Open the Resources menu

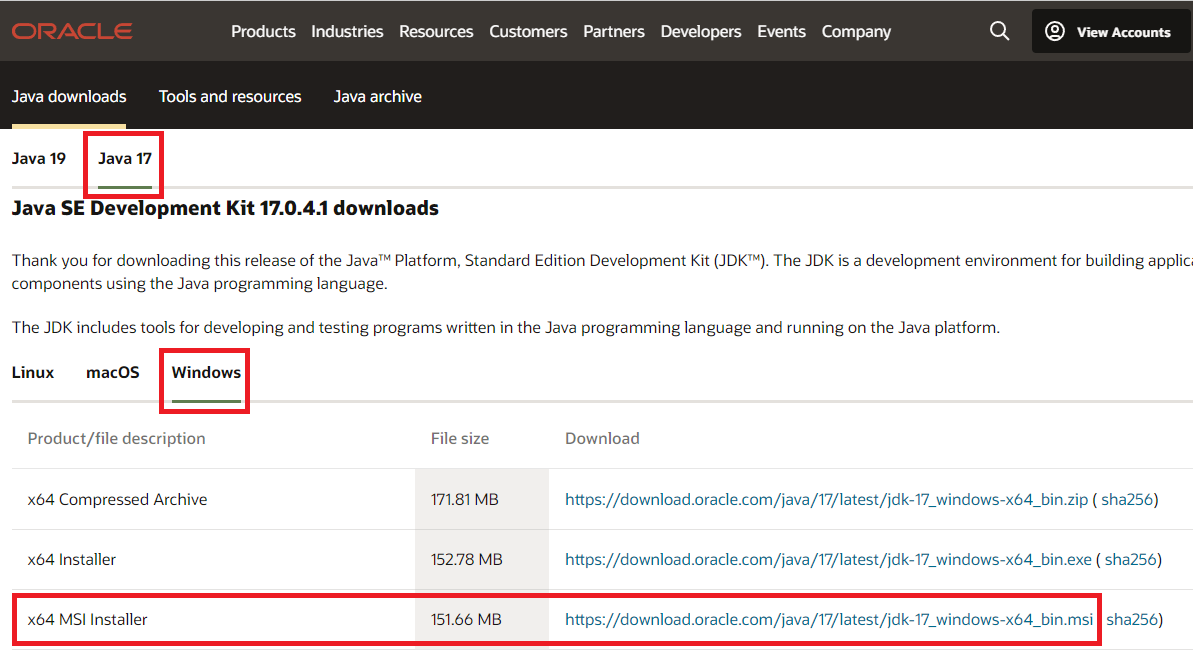[x=436, y=31]
